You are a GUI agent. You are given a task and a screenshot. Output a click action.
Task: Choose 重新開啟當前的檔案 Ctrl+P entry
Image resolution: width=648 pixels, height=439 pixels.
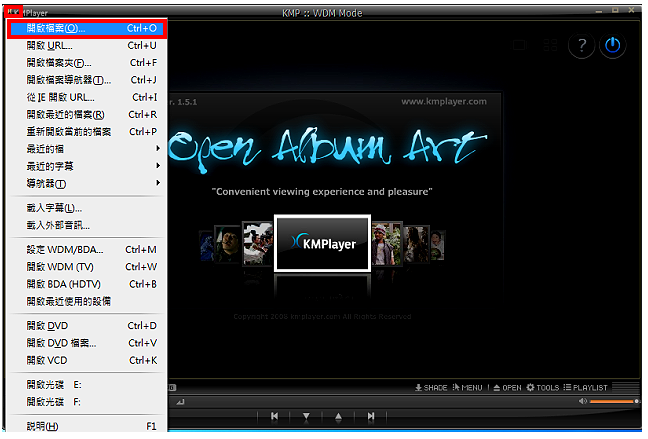pyautogui.click(x=87, y=131)
